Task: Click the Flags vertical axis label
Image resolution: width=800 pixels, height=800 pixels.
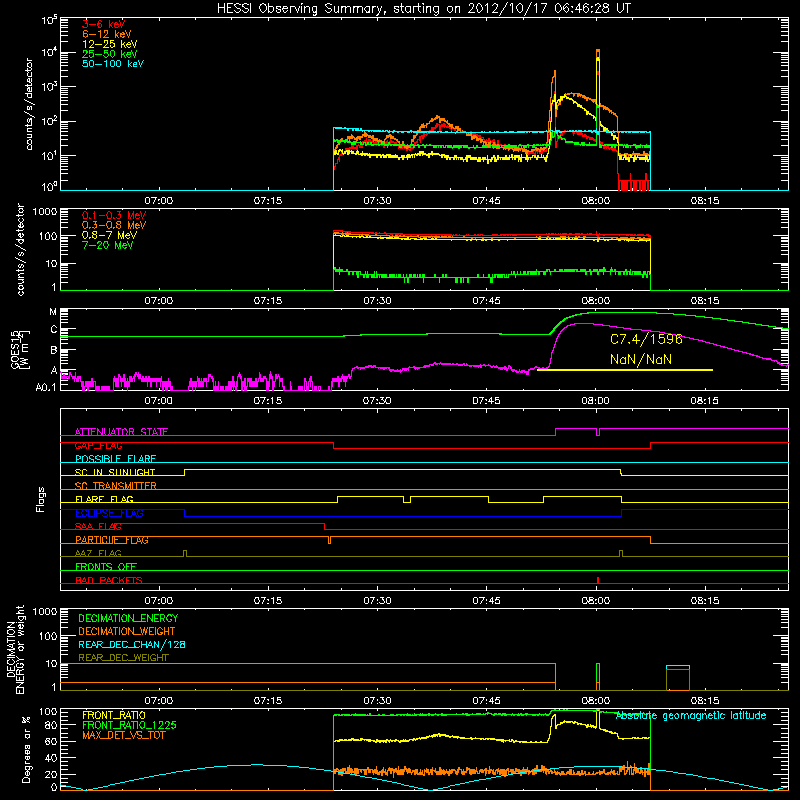Action: 41,499
